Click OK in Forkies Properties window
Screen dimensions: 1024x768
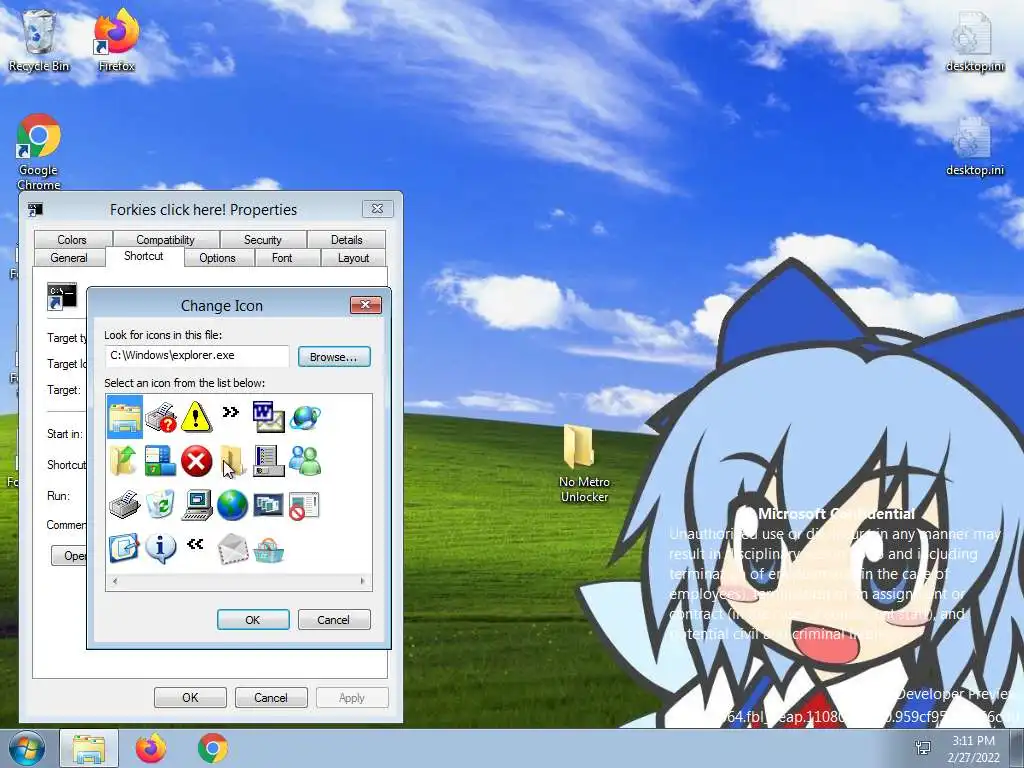(190, 697)
